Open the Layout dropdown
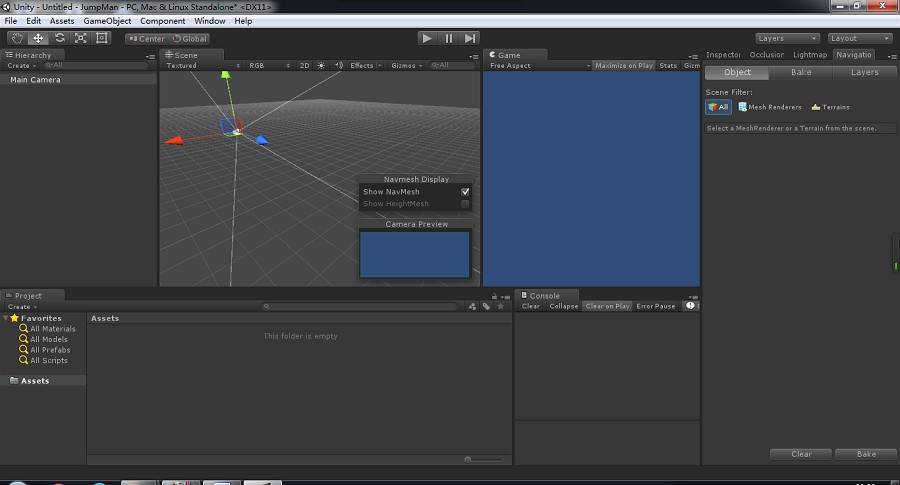900x485 pixels. tap(860, 38)
